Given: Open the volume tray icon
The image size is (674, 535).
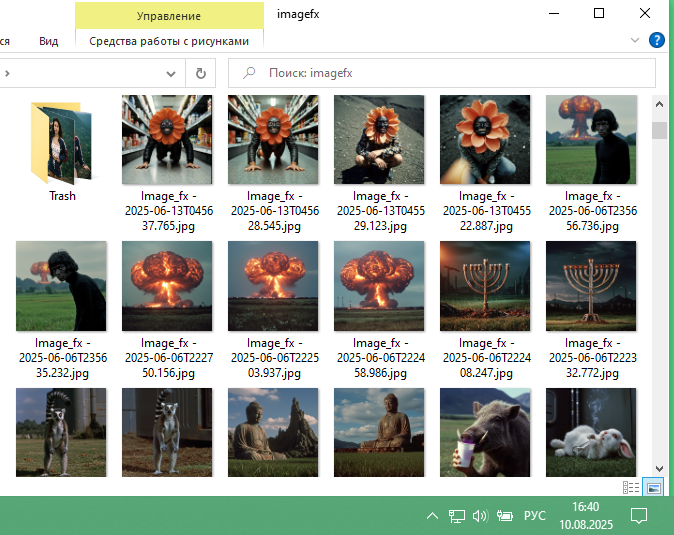Looking at the screenshot, I should coord(480,516).
